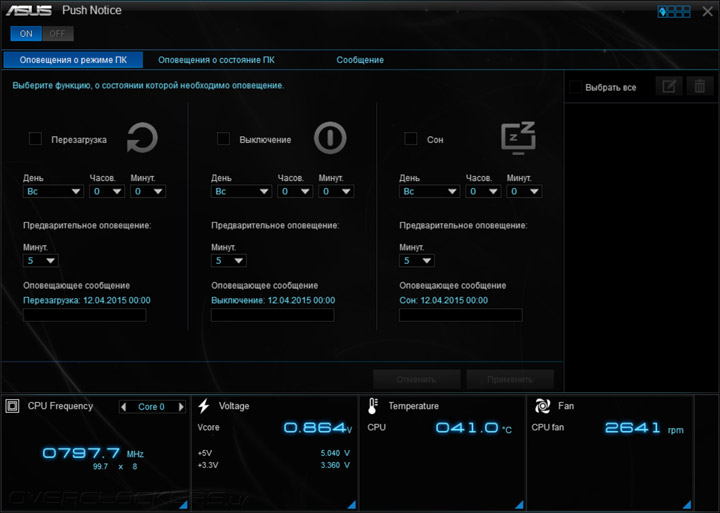Switch to Оповещения о состояние ПК tab

tap(216, 60)
